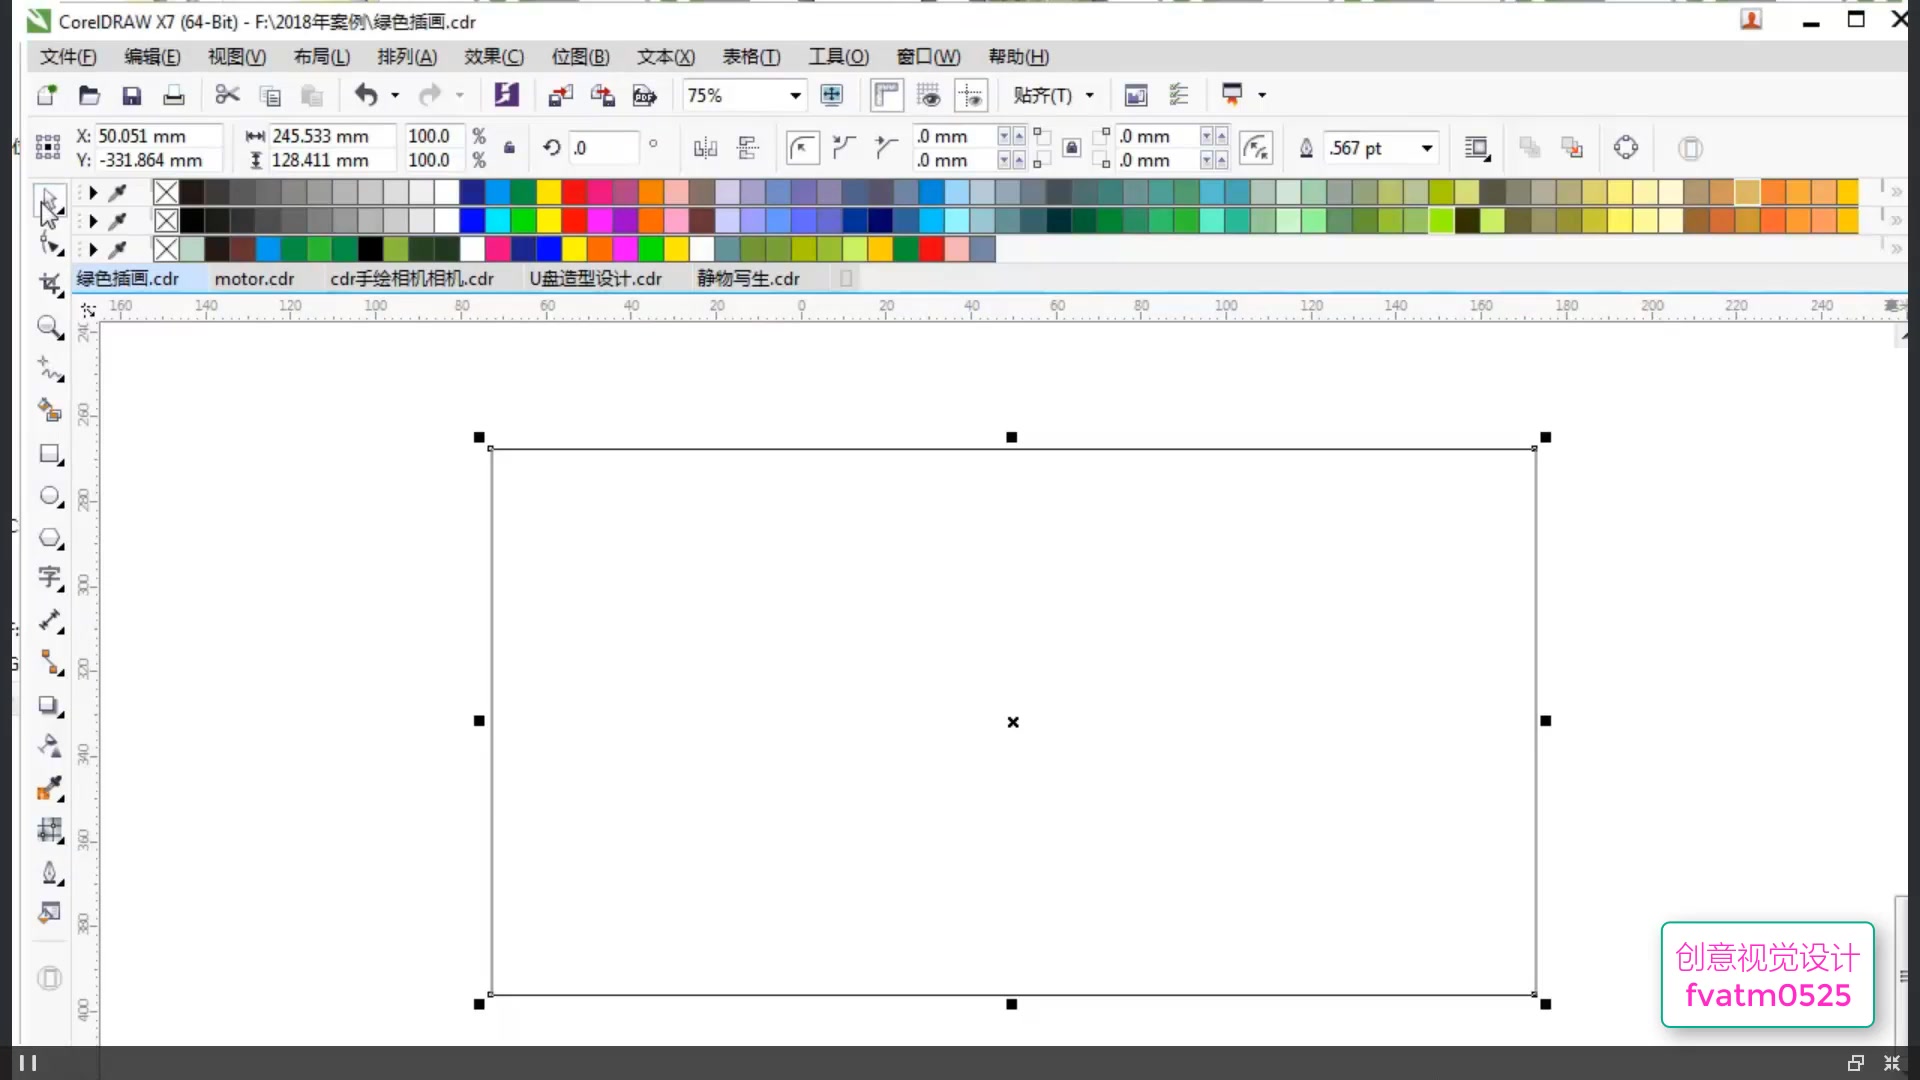Viewport: 1920px width, 1080px height.
Task: Click the Convert to Curves icon
Action: pyautogui.click(x=1626, y=148)
